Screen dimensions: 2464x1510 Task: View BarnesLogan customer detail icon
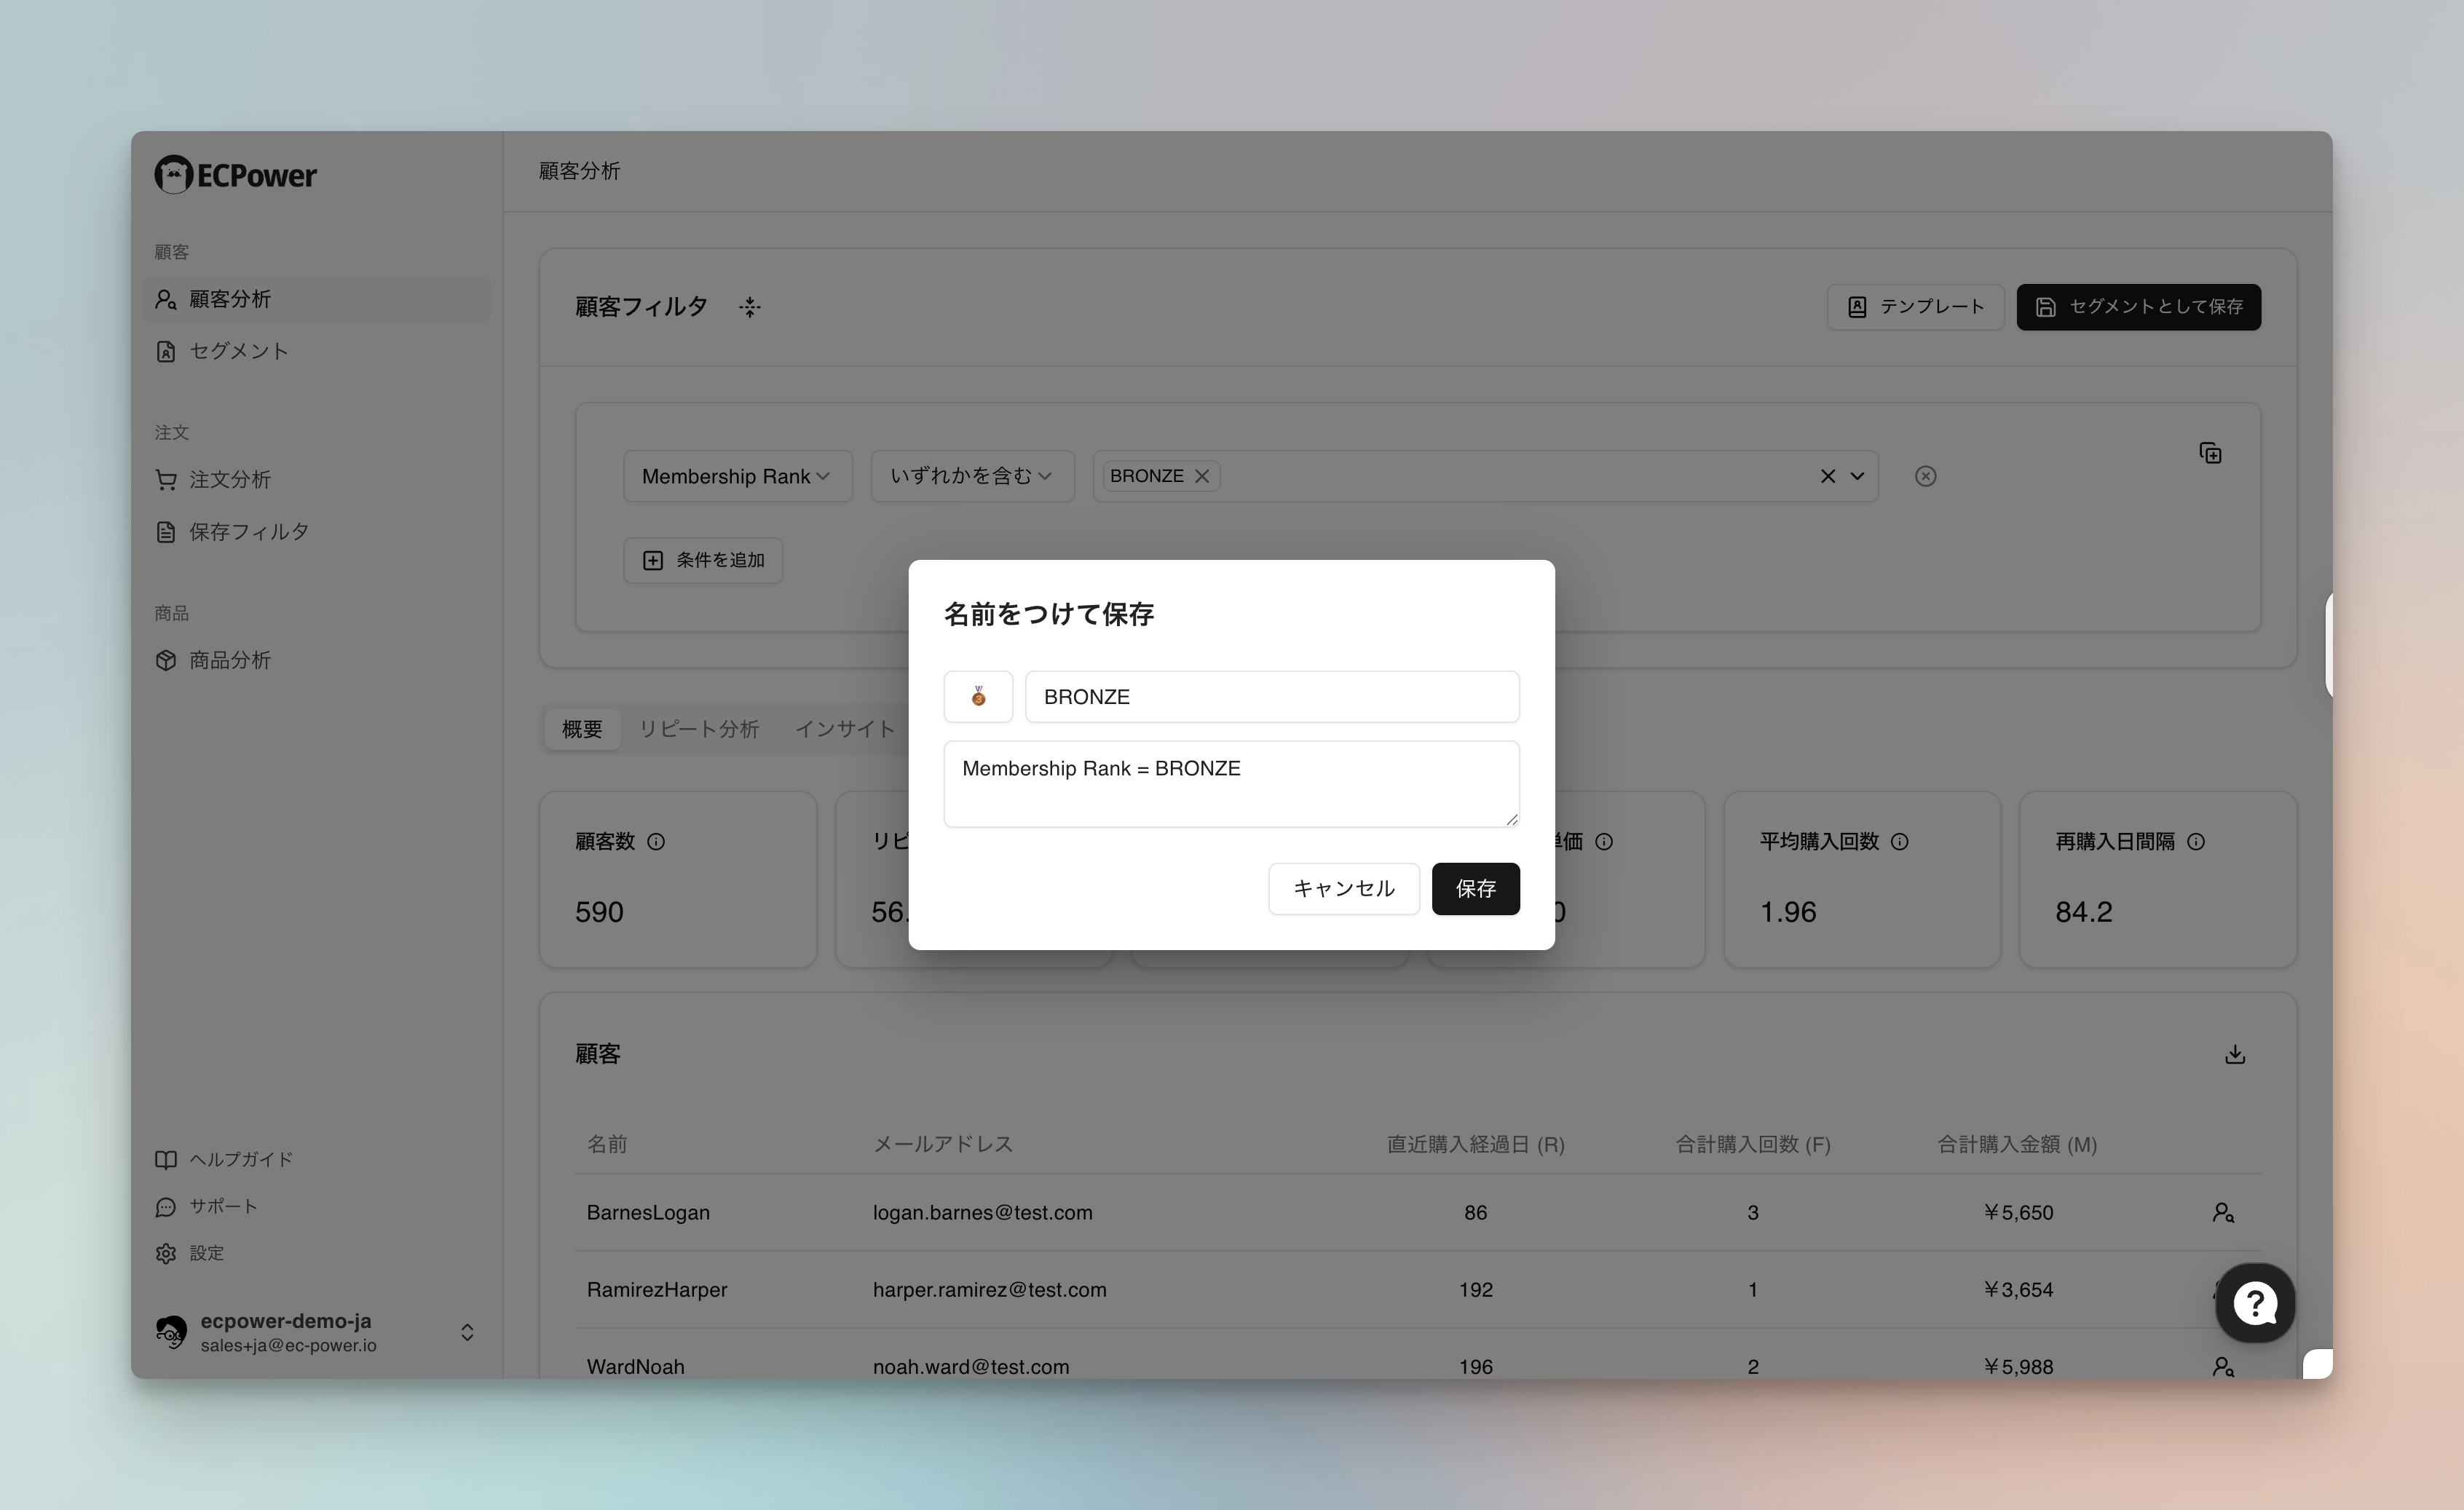(2222, 1212)
